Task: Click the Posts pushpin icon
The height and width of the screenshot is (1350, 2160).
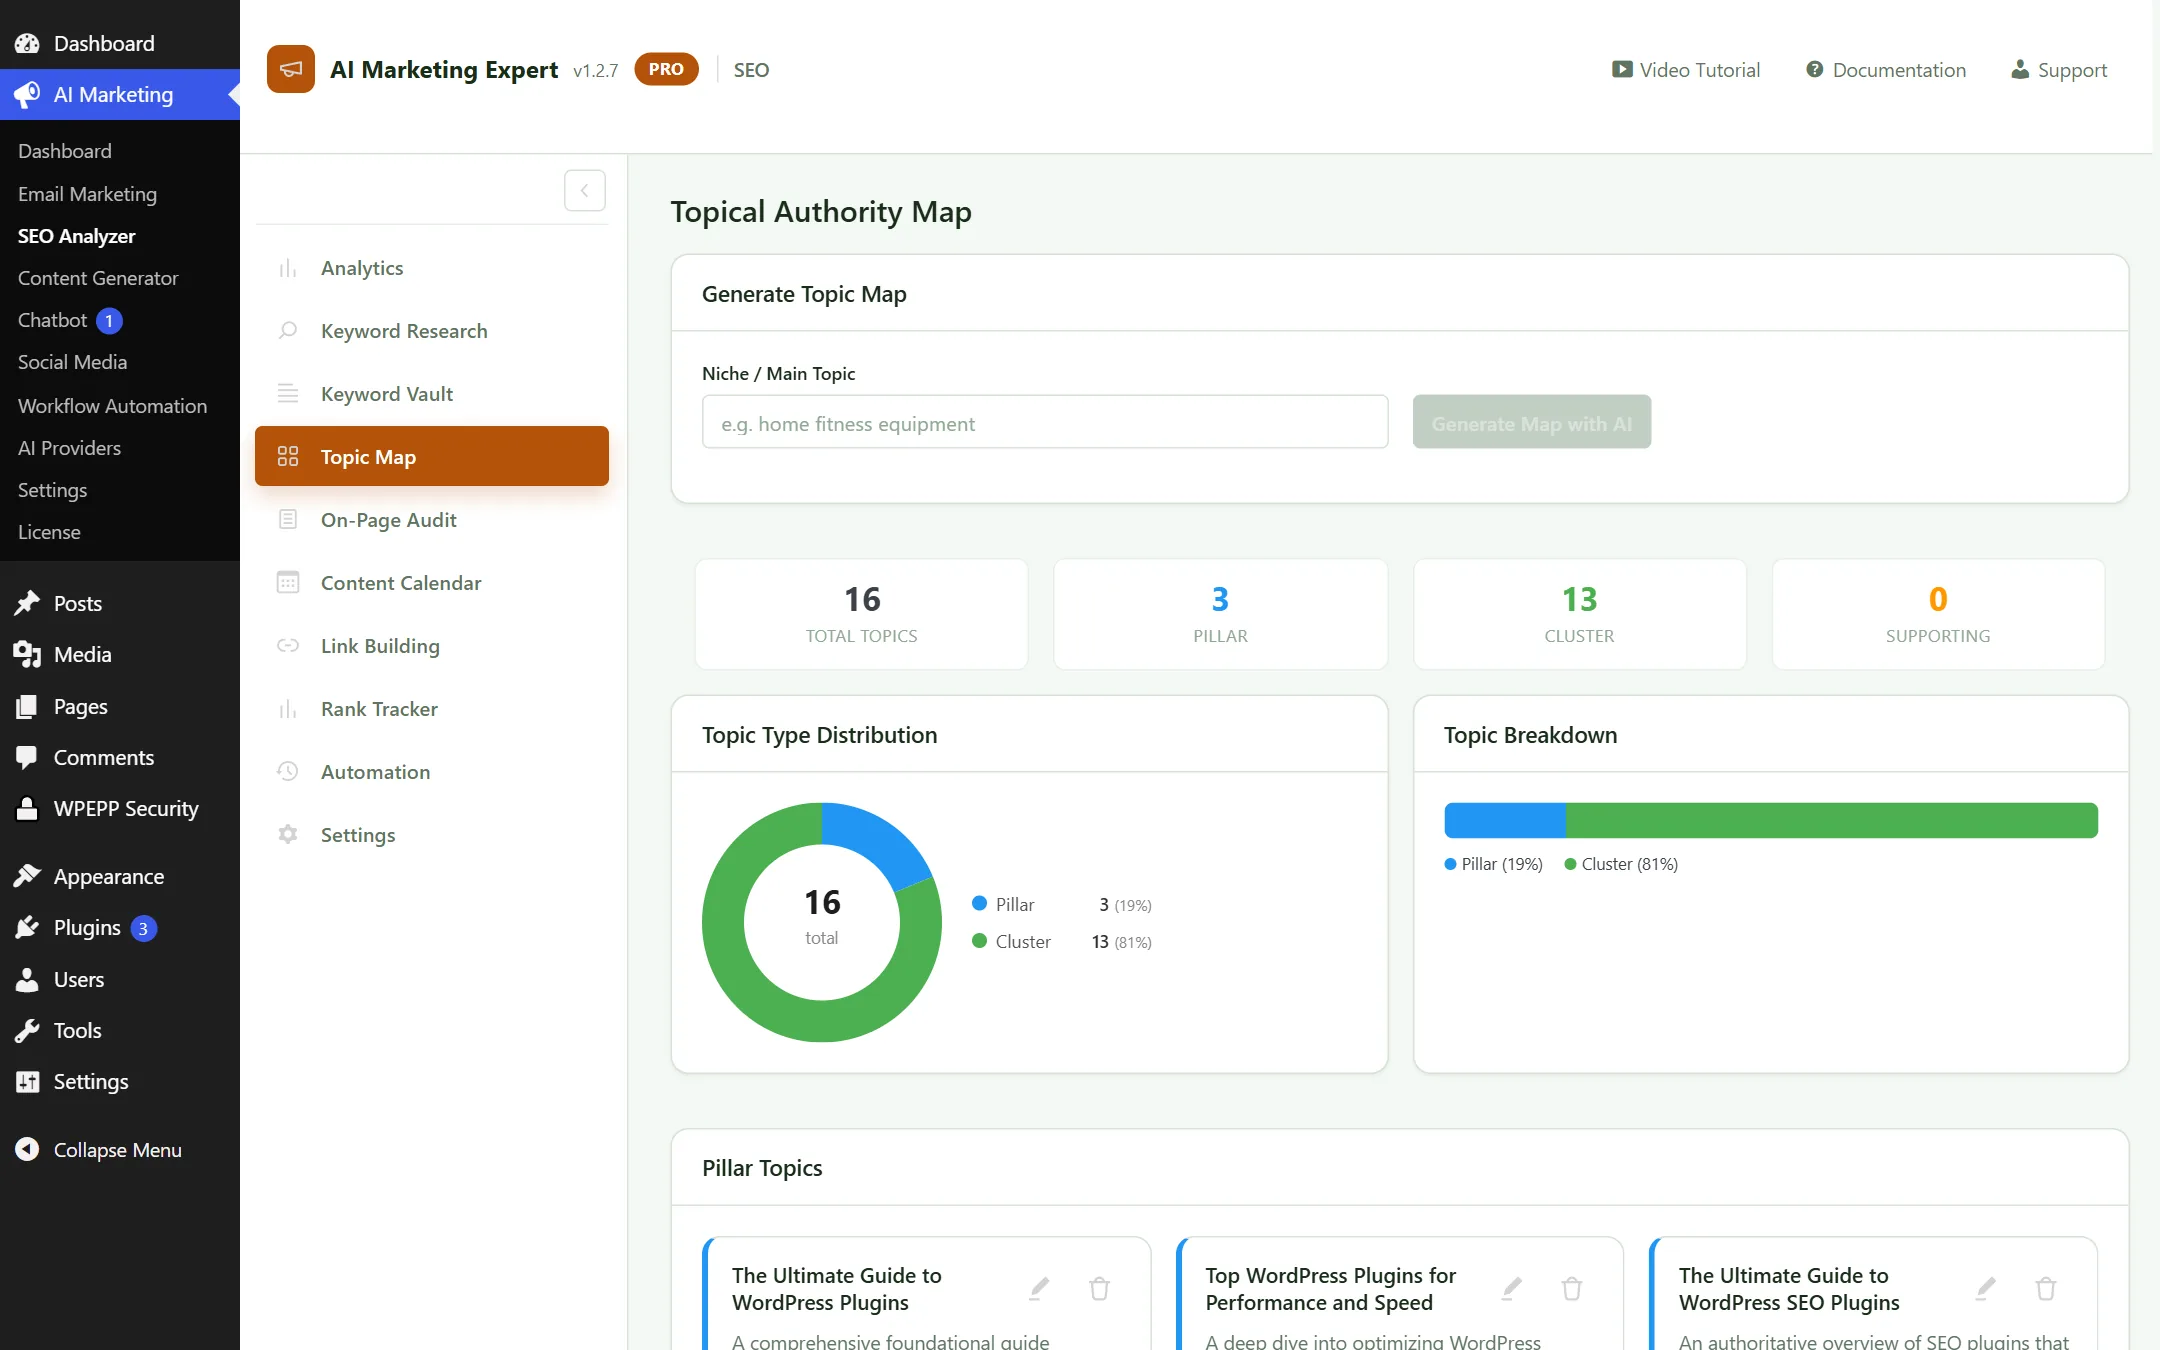Action: click(27, 603)
